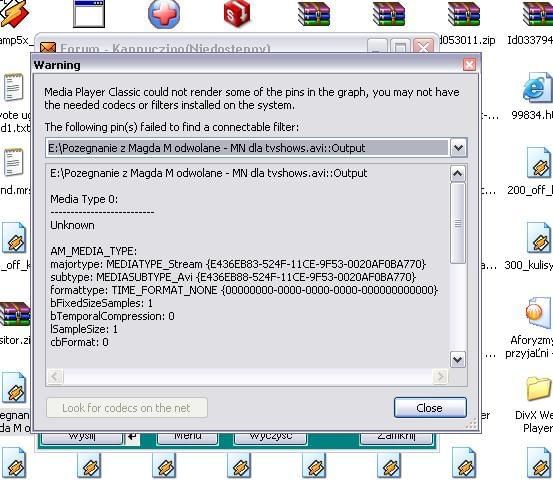Open the Id033794 WinRAR archive icon
Viewport: 553px width, 483px height.
[538, 13]
